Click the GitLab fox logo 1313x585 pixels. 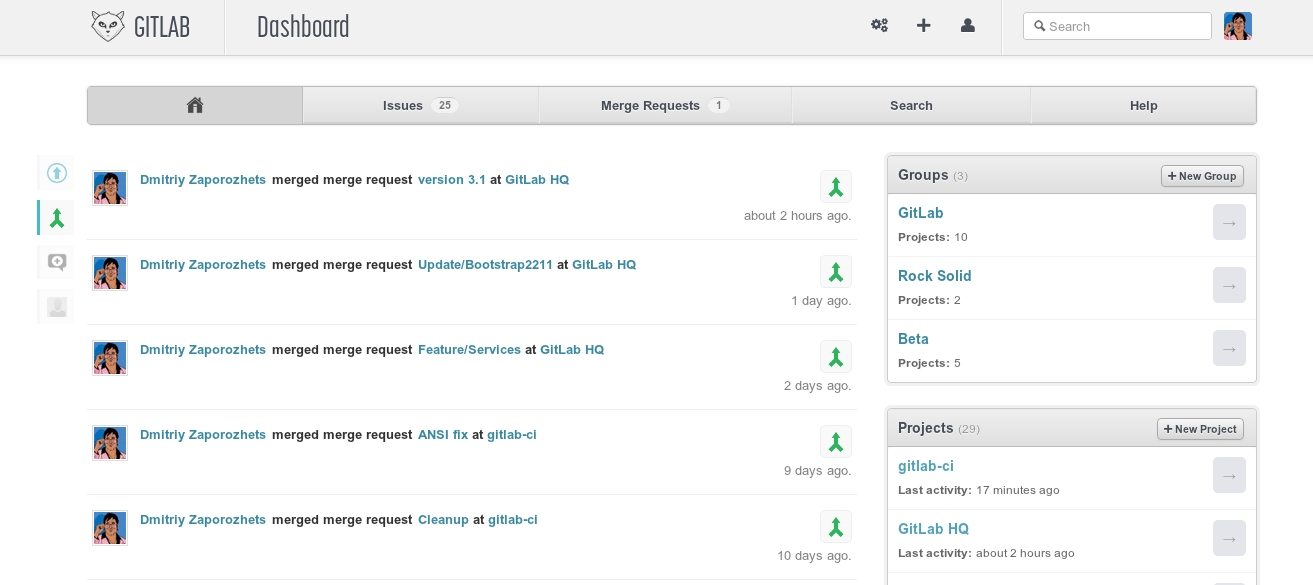[x=108, y=27]
